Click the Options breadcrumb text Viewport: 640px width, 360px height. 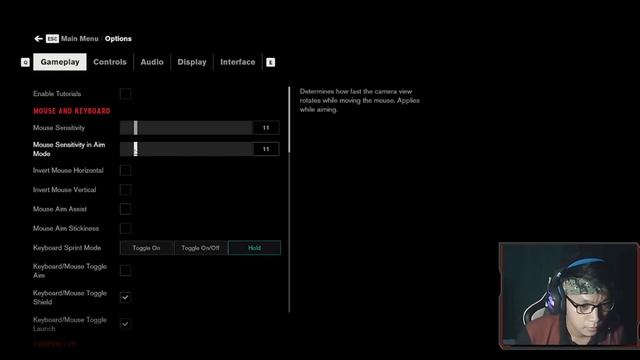point(118,39)
